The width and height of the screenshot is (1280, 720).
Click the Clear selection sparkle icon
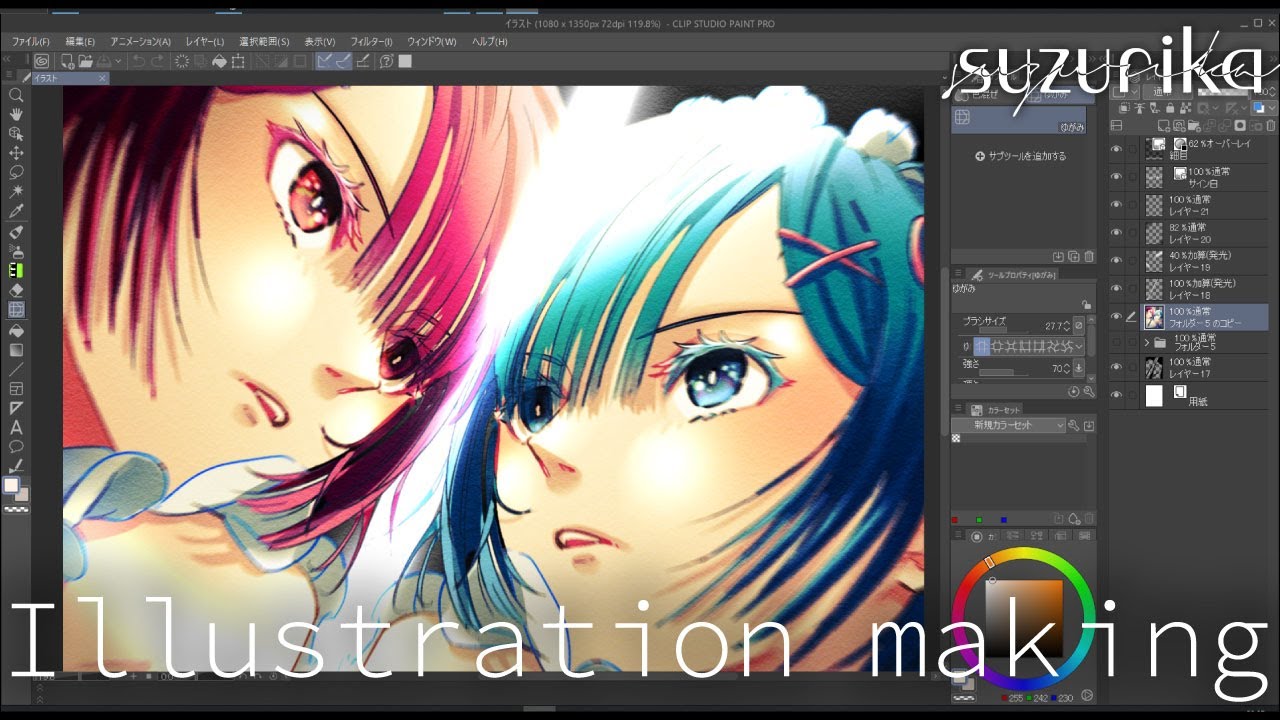pyautogui.click(x=182, y=61)
